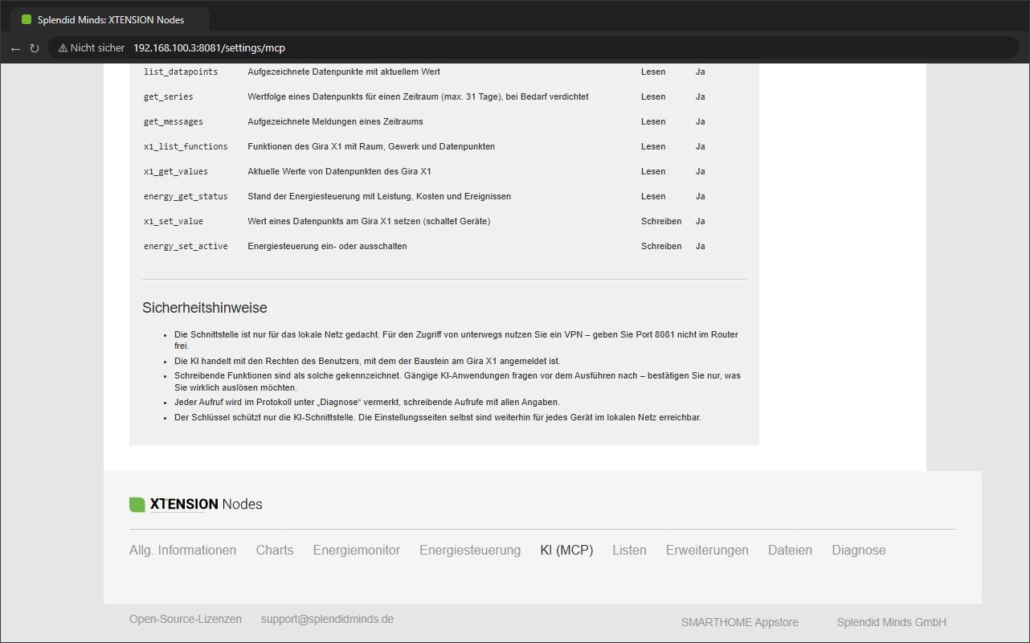Click the energy_set_active function name
The image size is (1030, 643).
point(186,247)
